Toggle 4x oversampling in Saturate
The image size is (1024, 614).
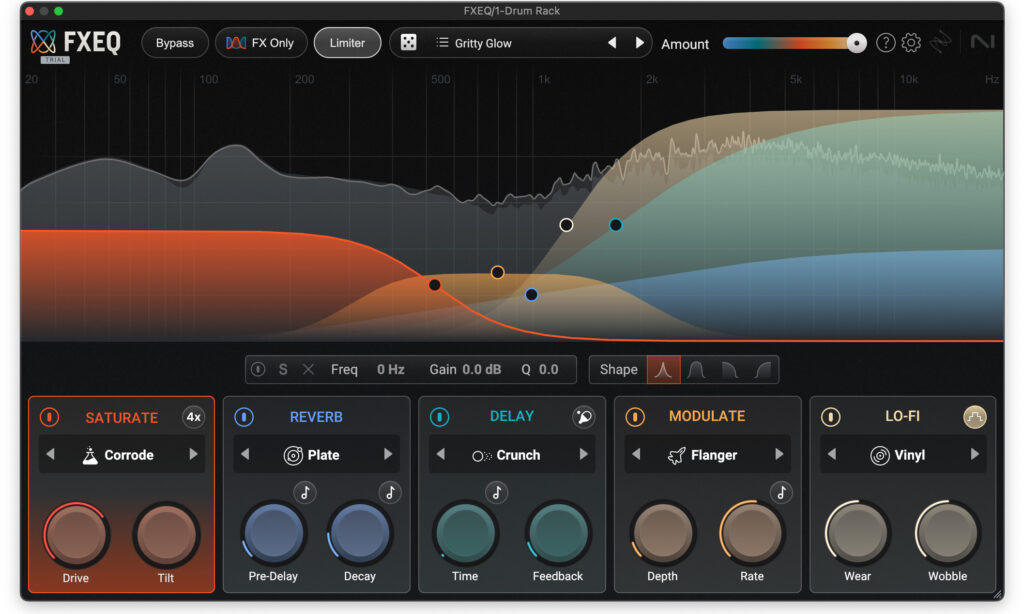[x=193, y=417]
